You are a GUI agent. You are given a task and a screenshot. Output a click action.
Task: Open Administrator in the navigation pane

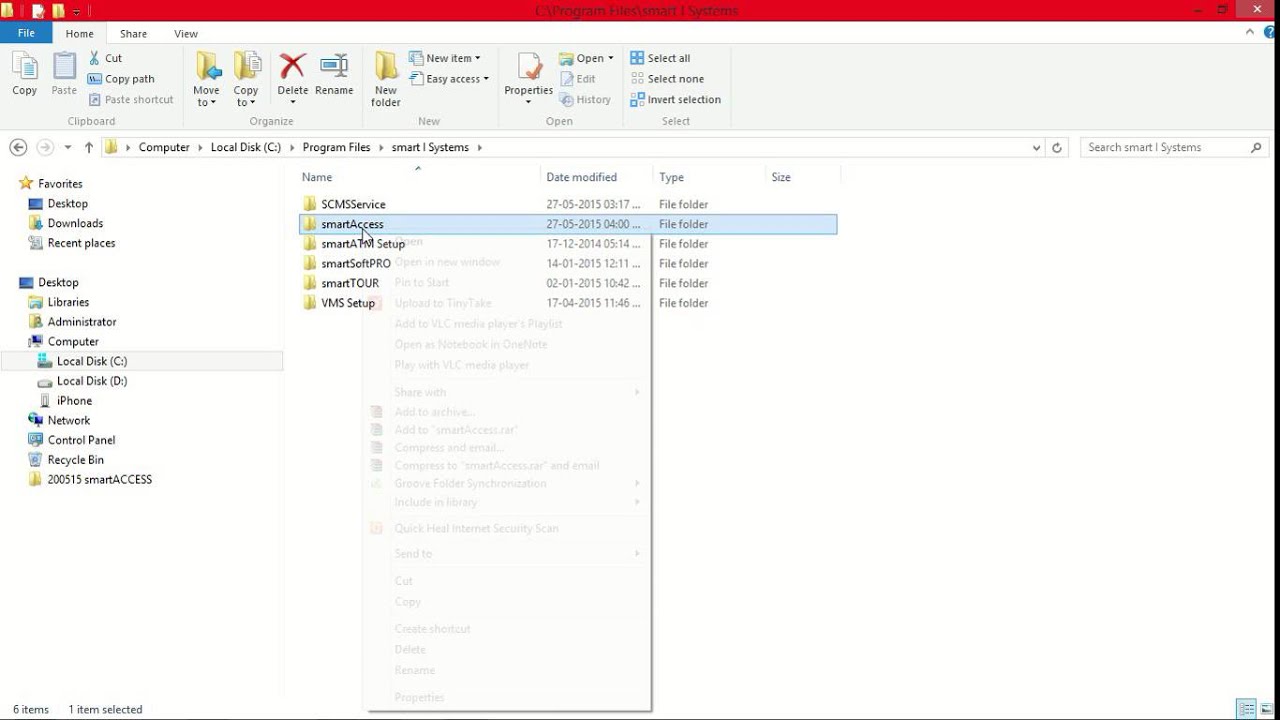[82, 322]
